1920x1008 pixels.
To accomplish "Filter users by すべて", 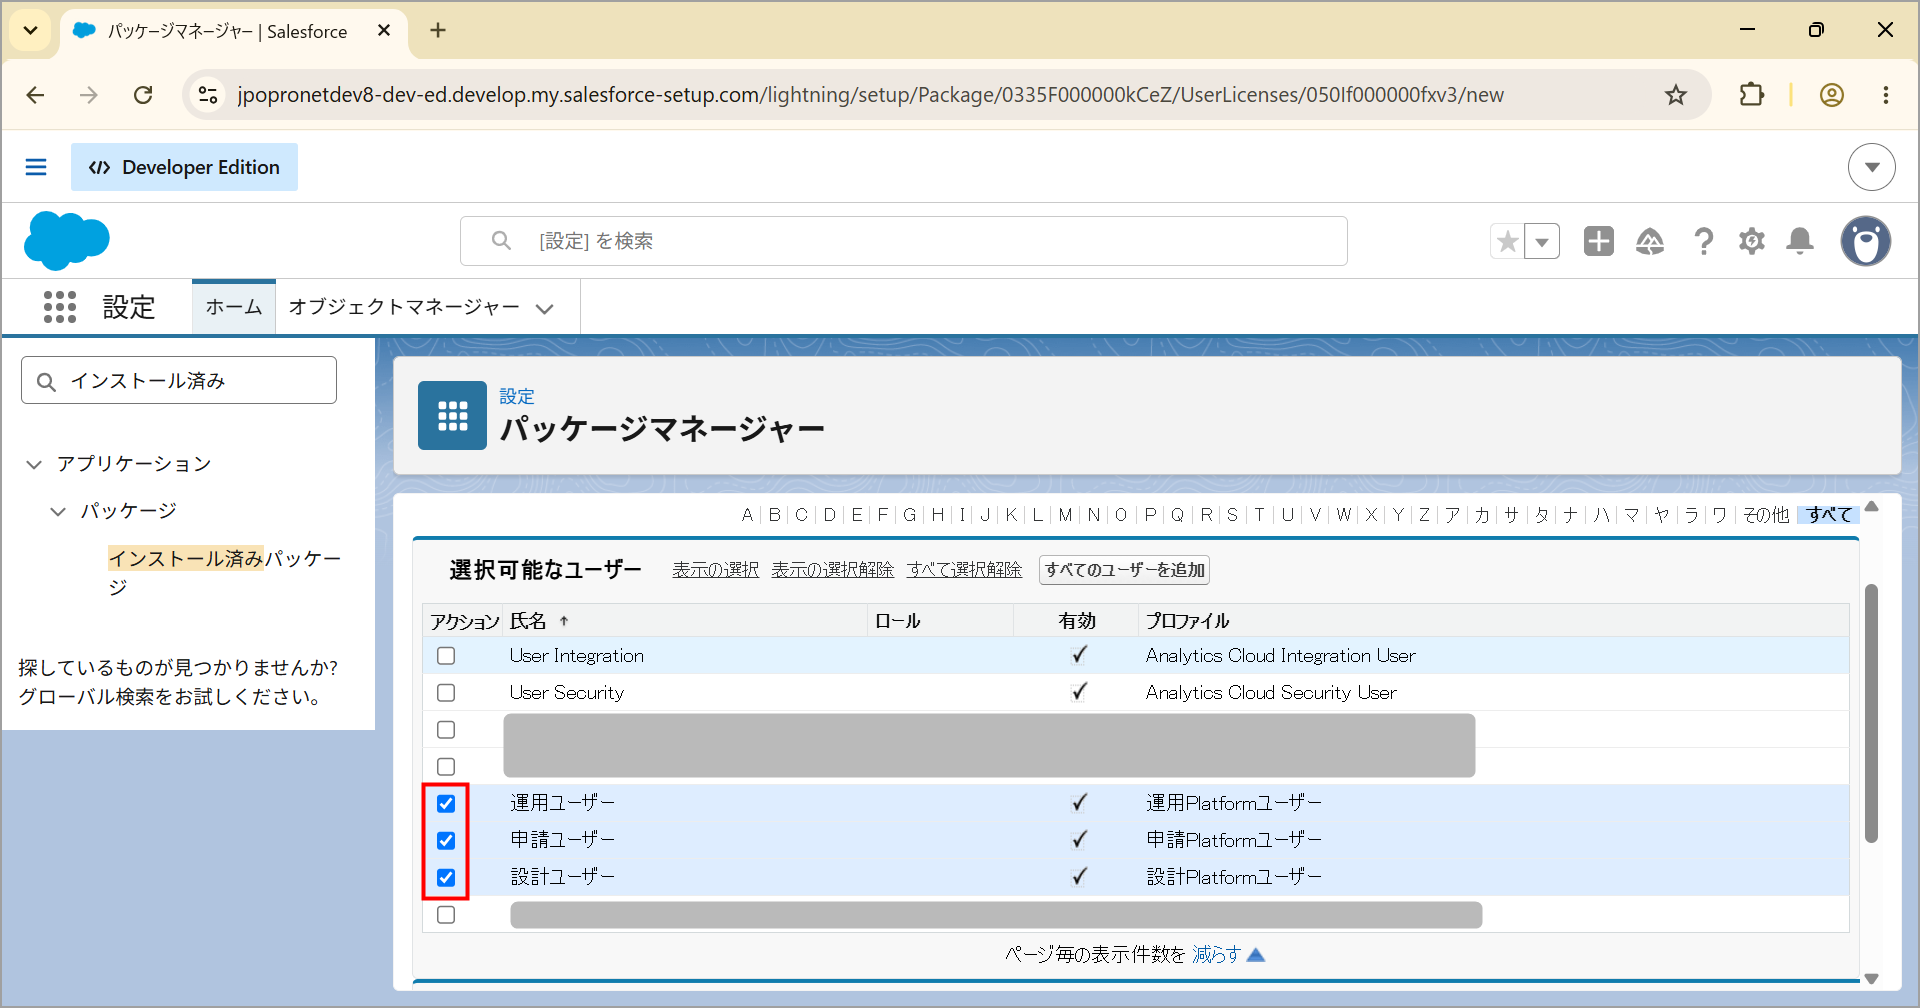I will click(x=1829, y=515).
